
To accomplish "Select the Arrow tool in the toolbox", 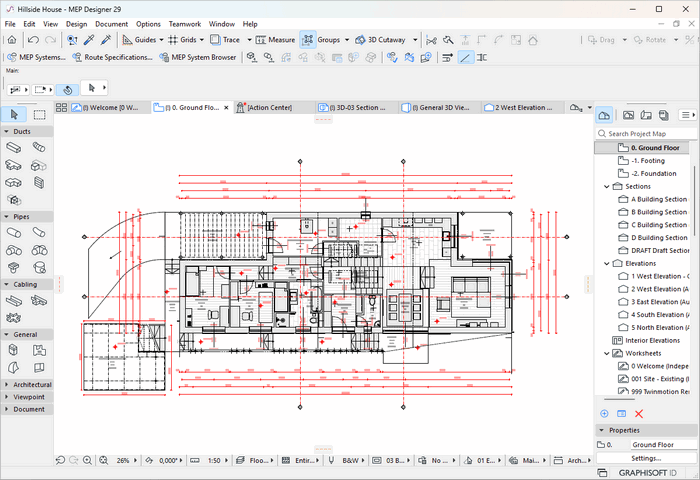I will point(13,115).
